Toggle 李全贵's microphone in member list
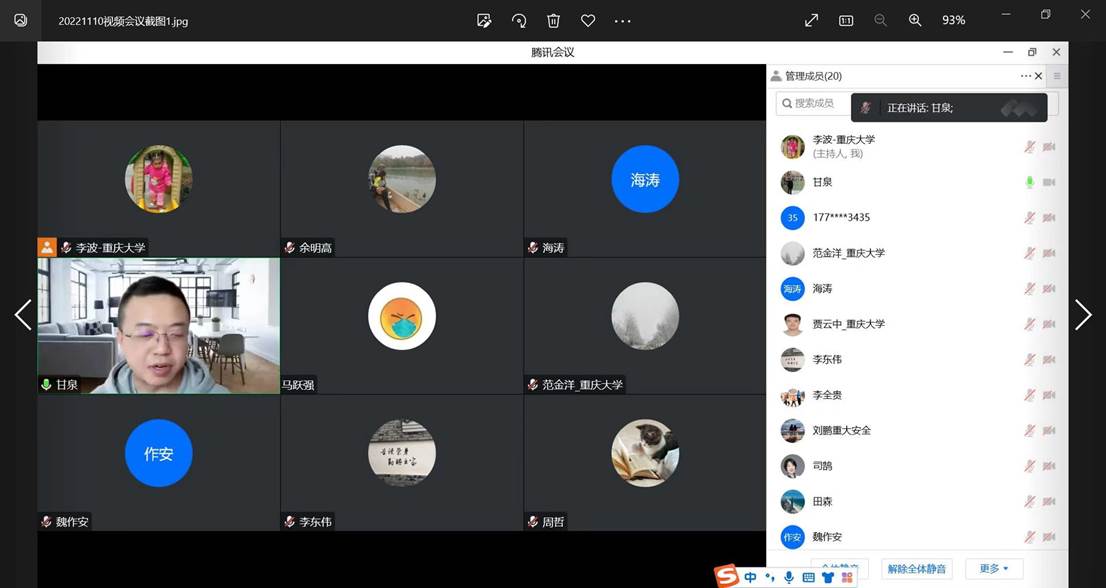Viewport: 1106px width, 588px height. 1030,395
